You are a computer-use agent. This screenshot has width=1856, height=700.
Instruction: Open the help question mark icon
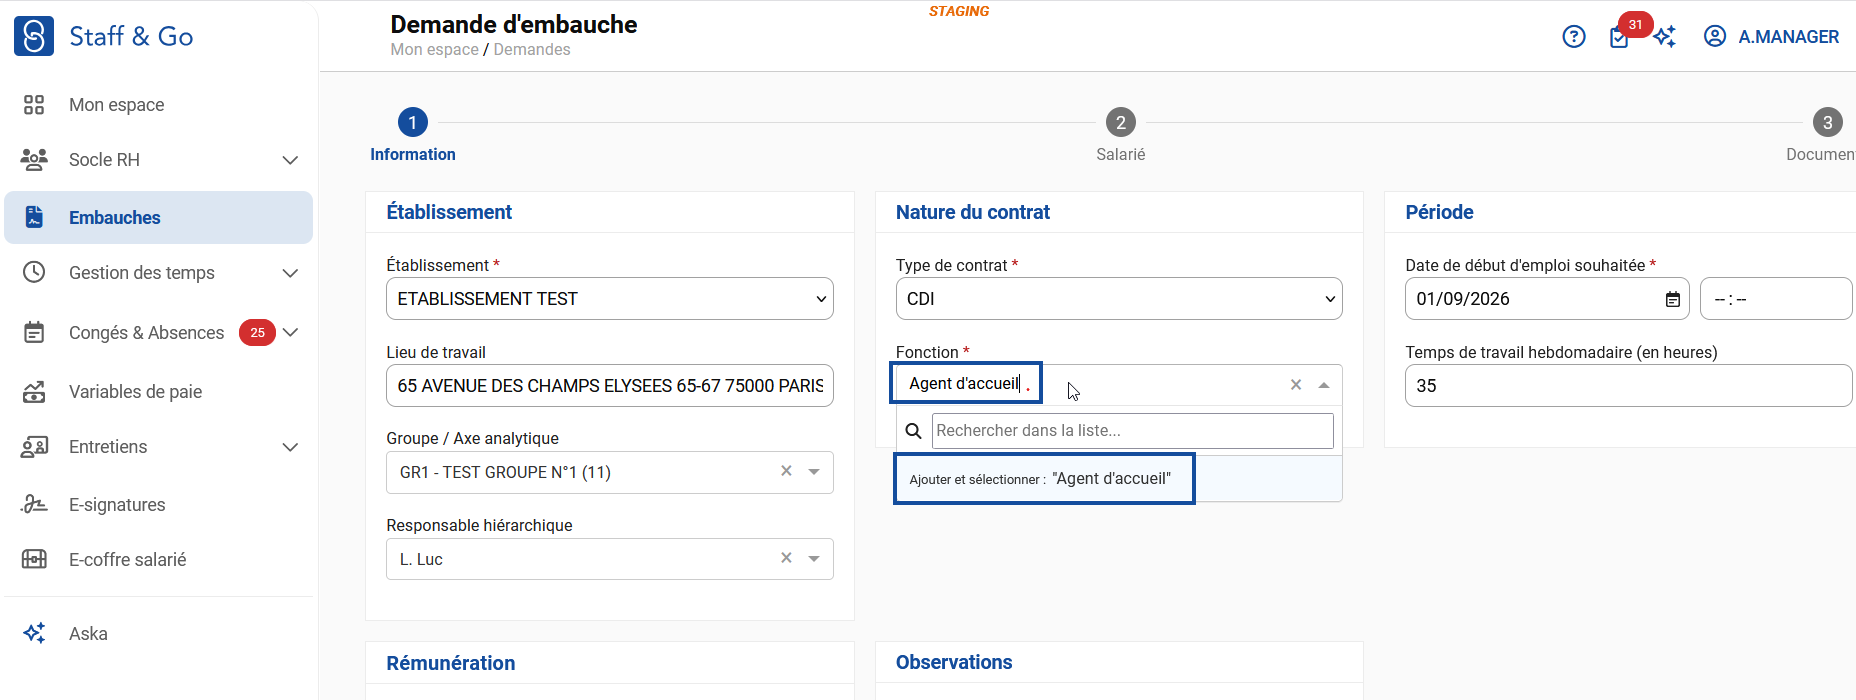[x=1574, y=37]
